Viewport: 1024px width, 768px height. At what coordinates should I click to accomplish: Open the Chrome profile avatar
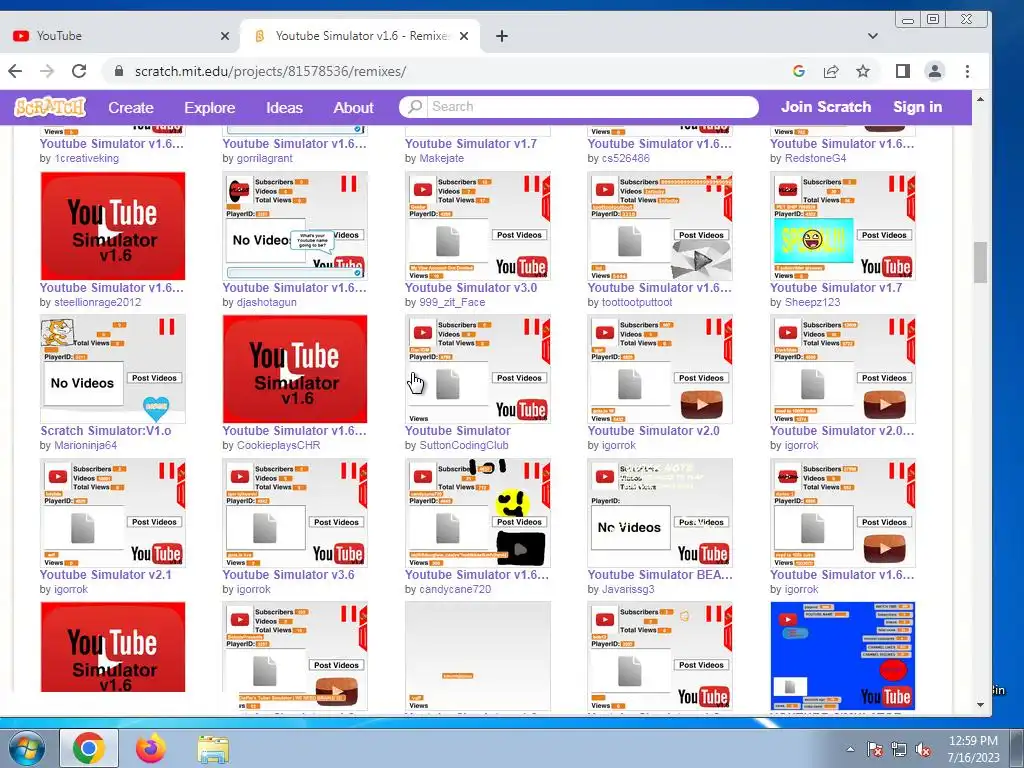coord(935,71)
